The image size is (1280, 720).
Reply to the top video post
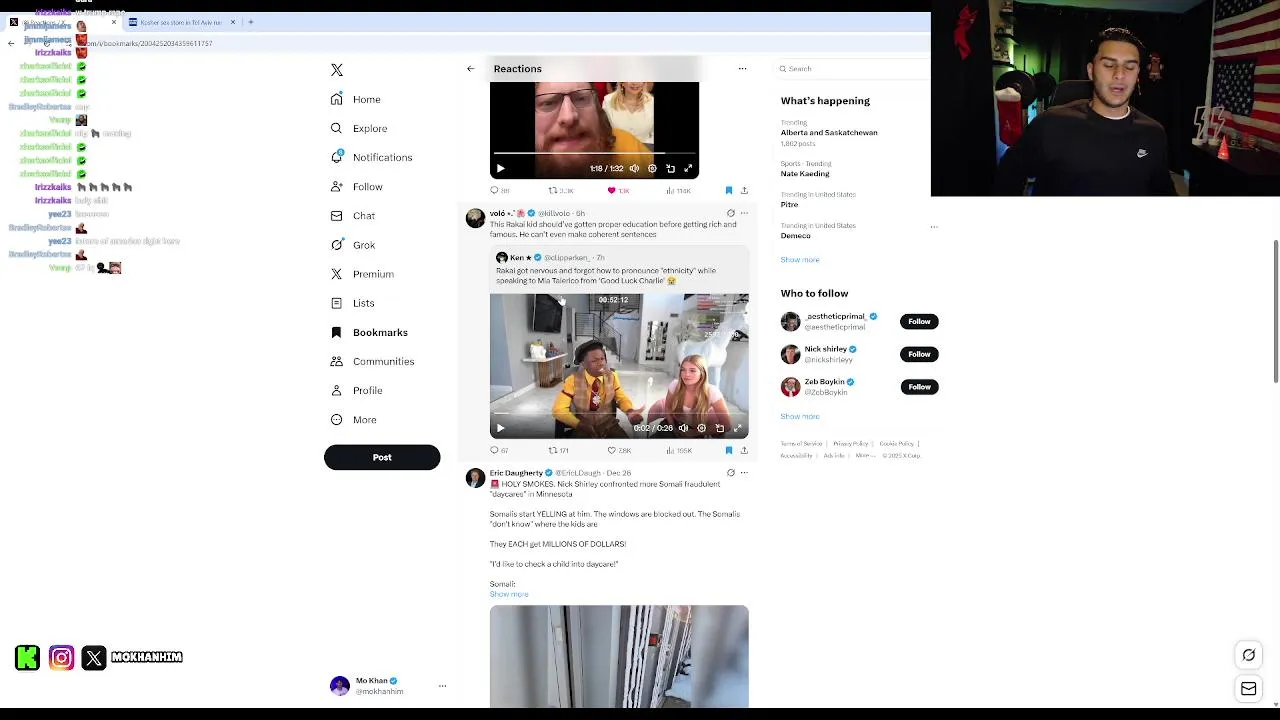click(499, 190)
